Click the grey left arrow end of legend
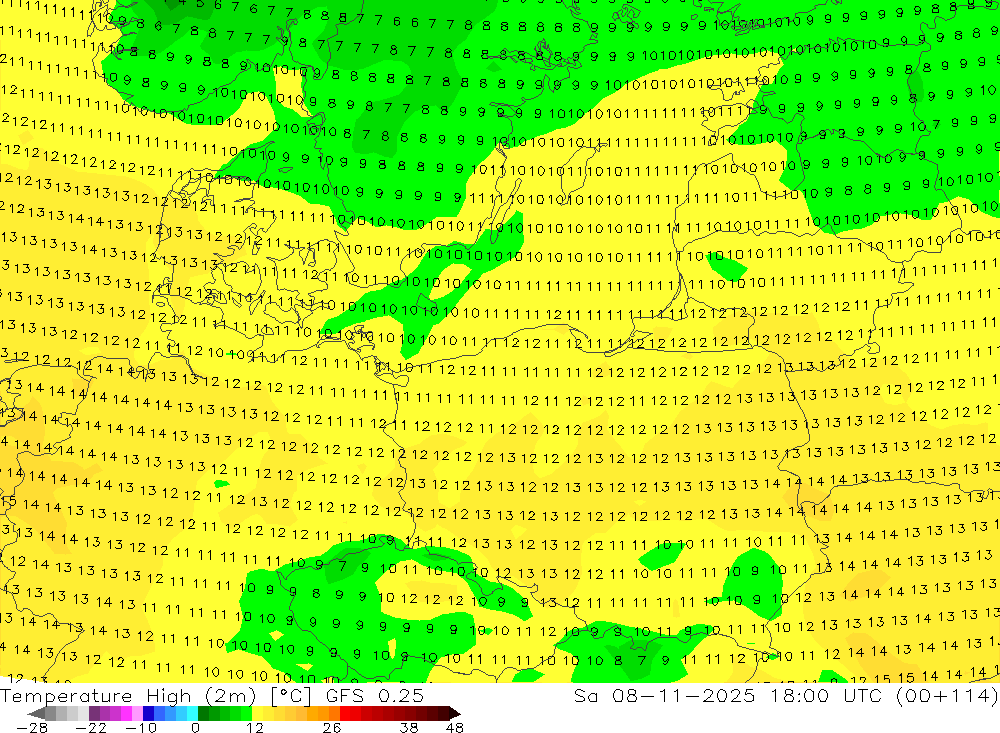Screen dimensions: 1000x733 click(36, 714)
